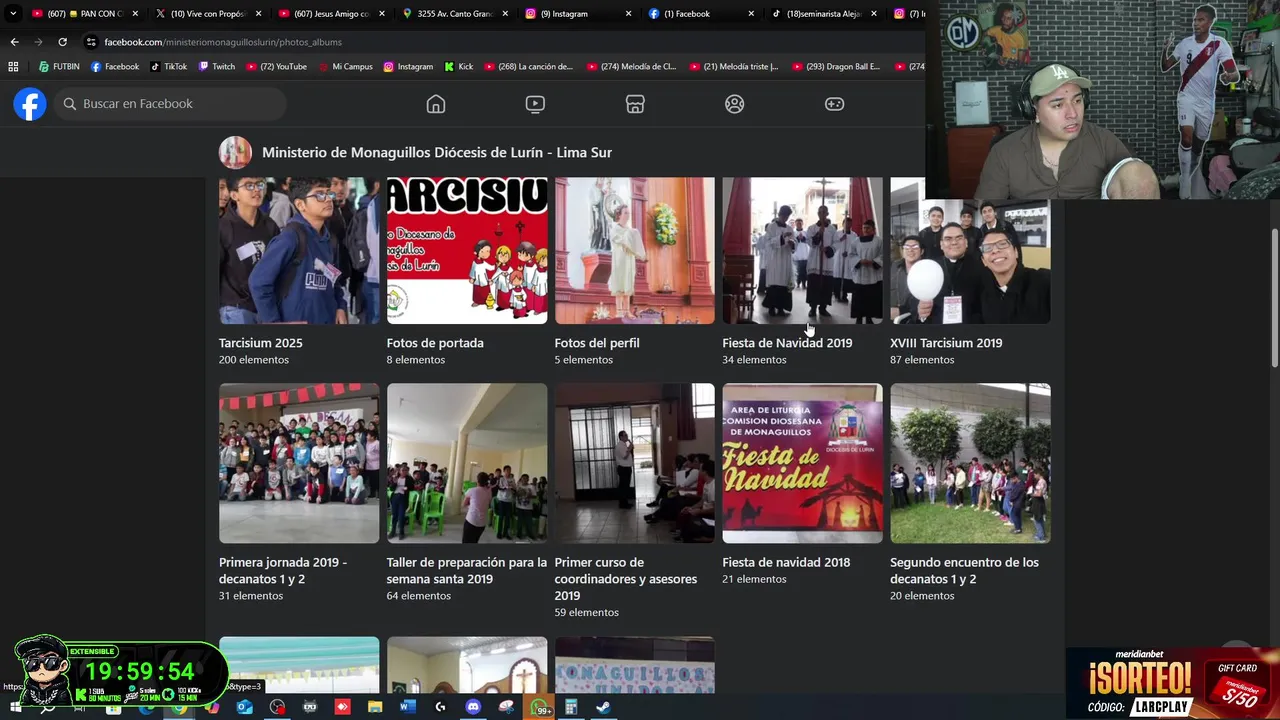Go to the Facebook Home feed icon
The height and width of the screenshot is (720, 1280).
tap(436, 104)
